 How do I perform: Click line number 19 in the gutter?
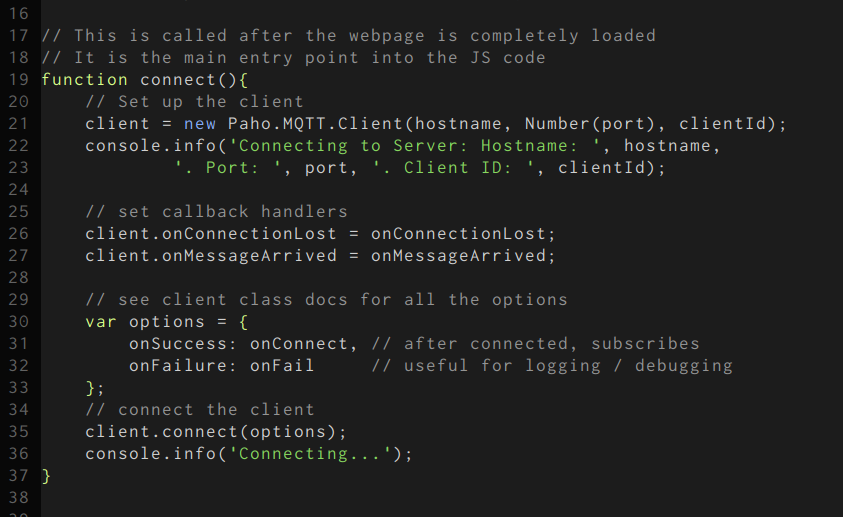click(x=18, y=79)
